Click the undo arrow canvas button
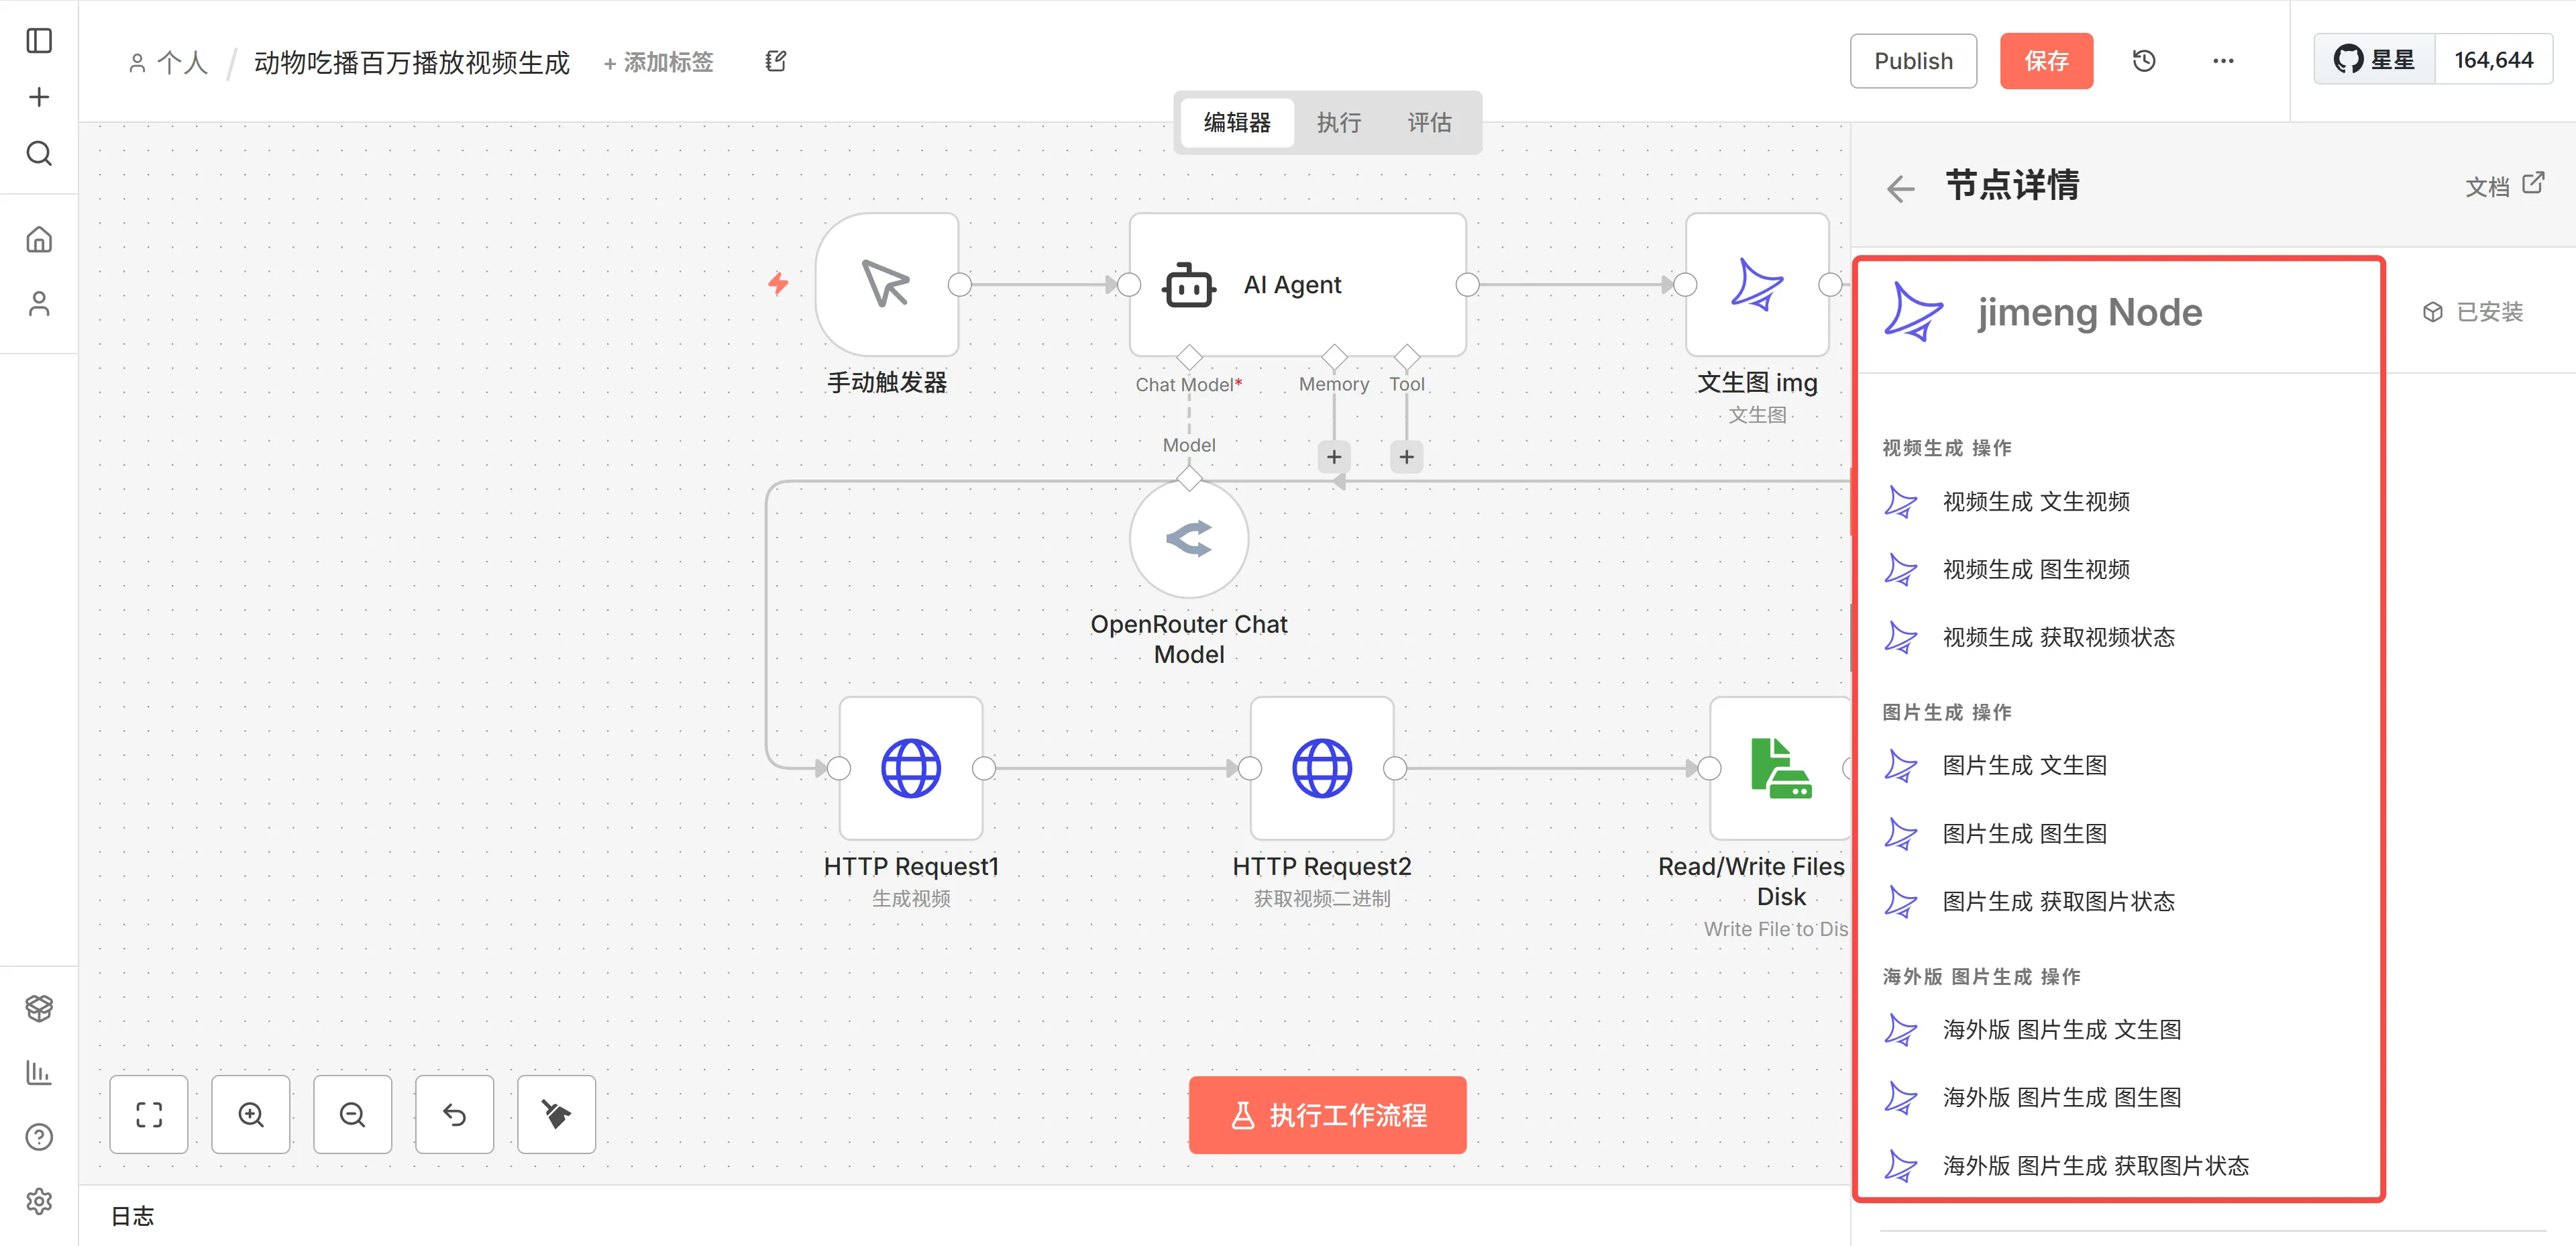 coord(455,1114)
